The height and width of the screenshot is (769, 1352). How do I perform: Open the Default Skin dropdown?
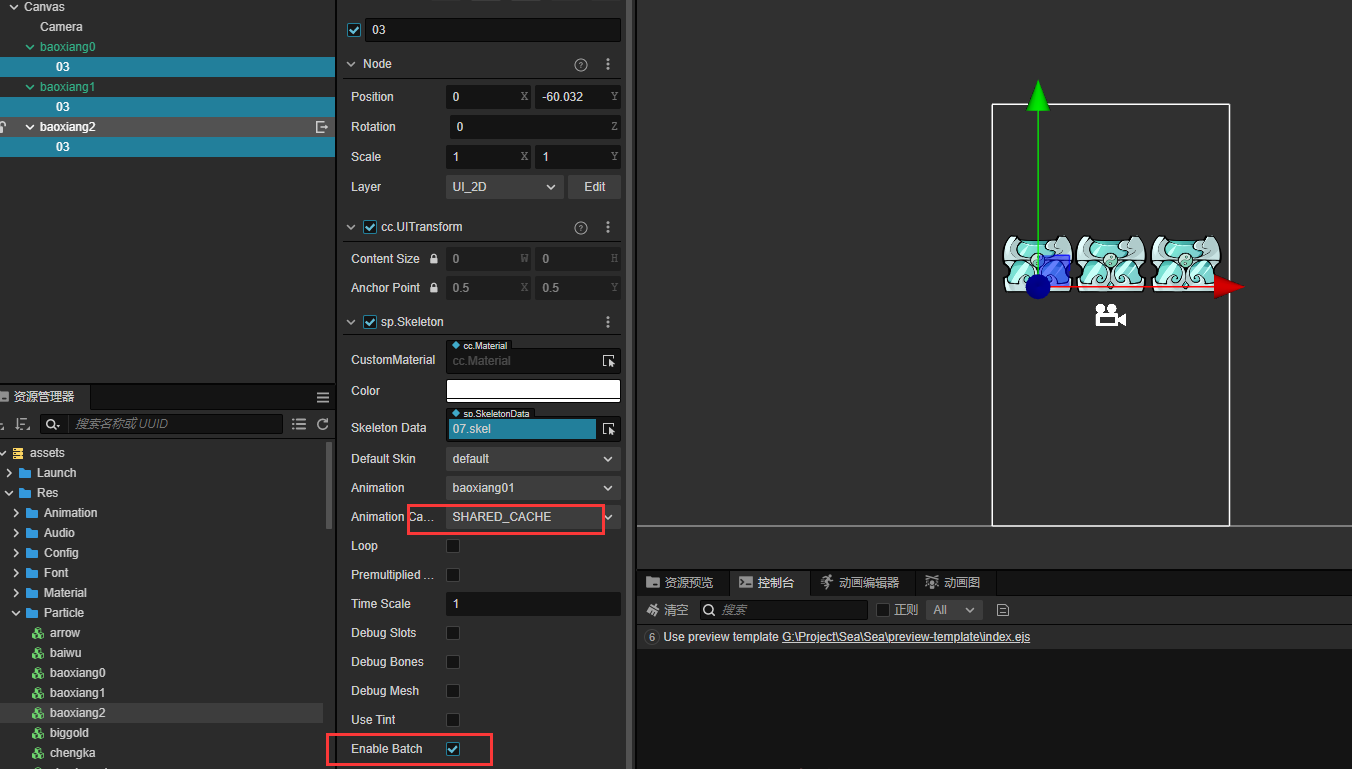coord(533,459)
